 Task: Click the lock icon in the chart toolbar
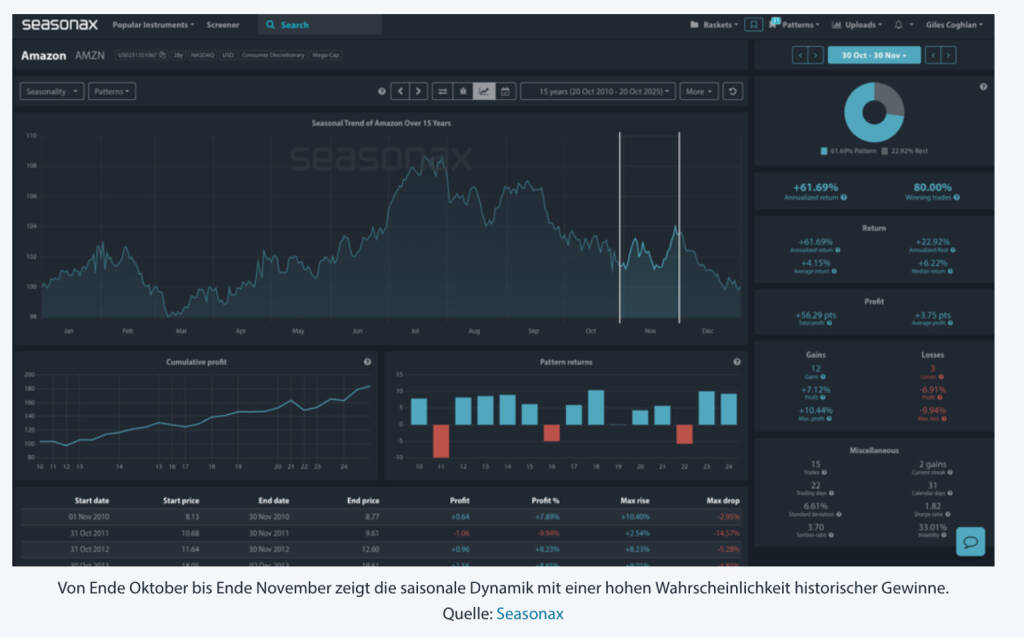pyautogui.click(x=463, y=91)
